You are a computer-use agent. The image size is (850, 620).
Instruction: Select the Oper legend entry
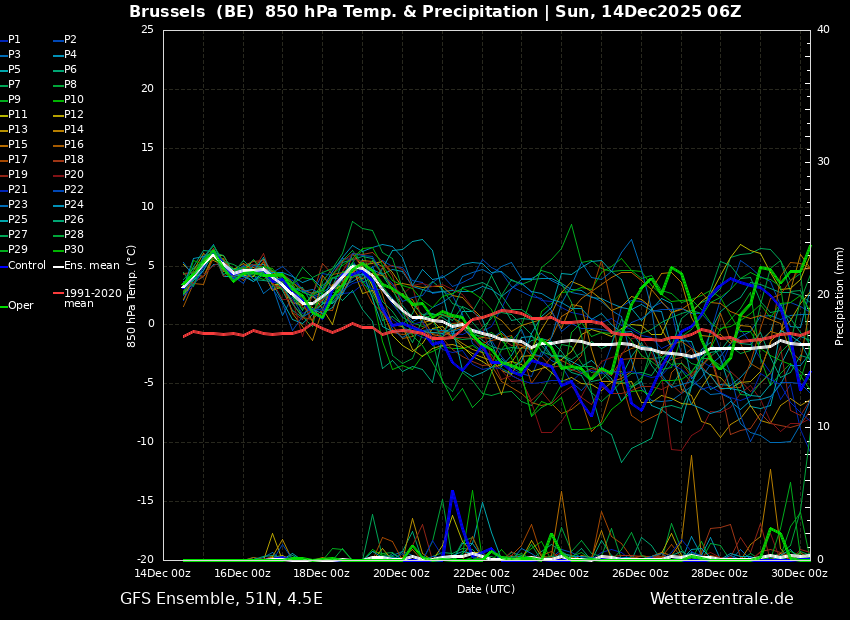click(x=20, y=306)
